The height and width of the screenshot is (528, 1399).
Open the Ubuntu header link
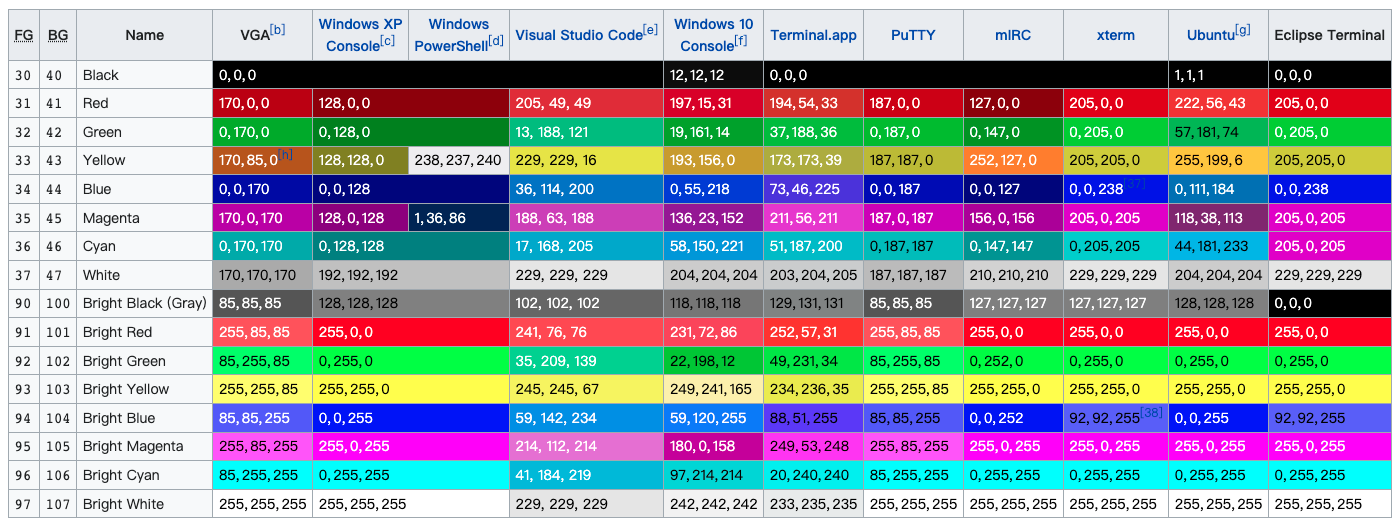coord(1210,36)
